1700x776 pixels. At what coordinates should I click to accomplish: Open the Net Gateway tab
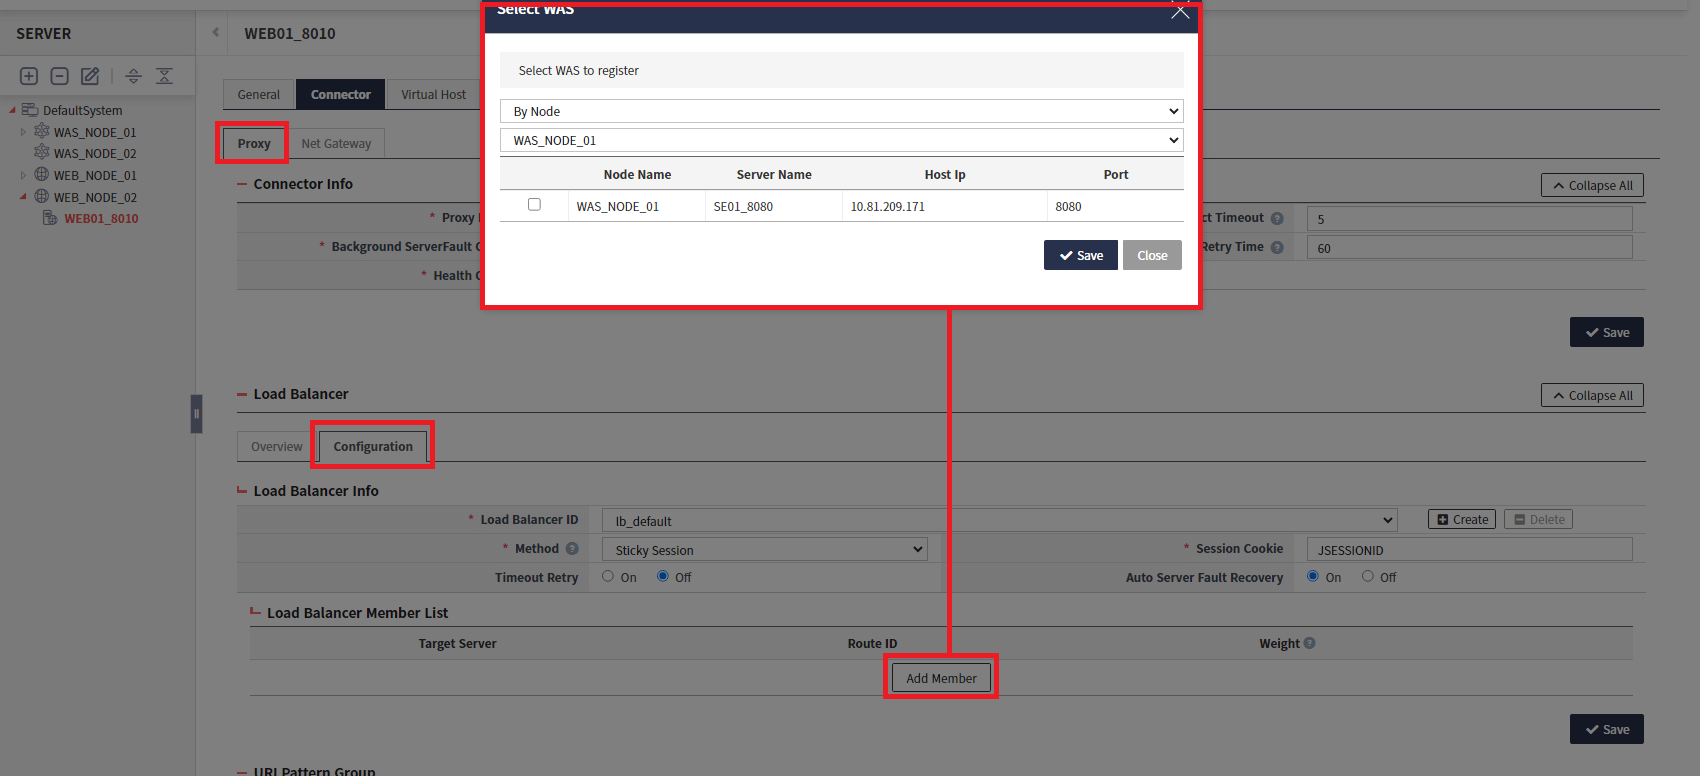coord(336,144)
